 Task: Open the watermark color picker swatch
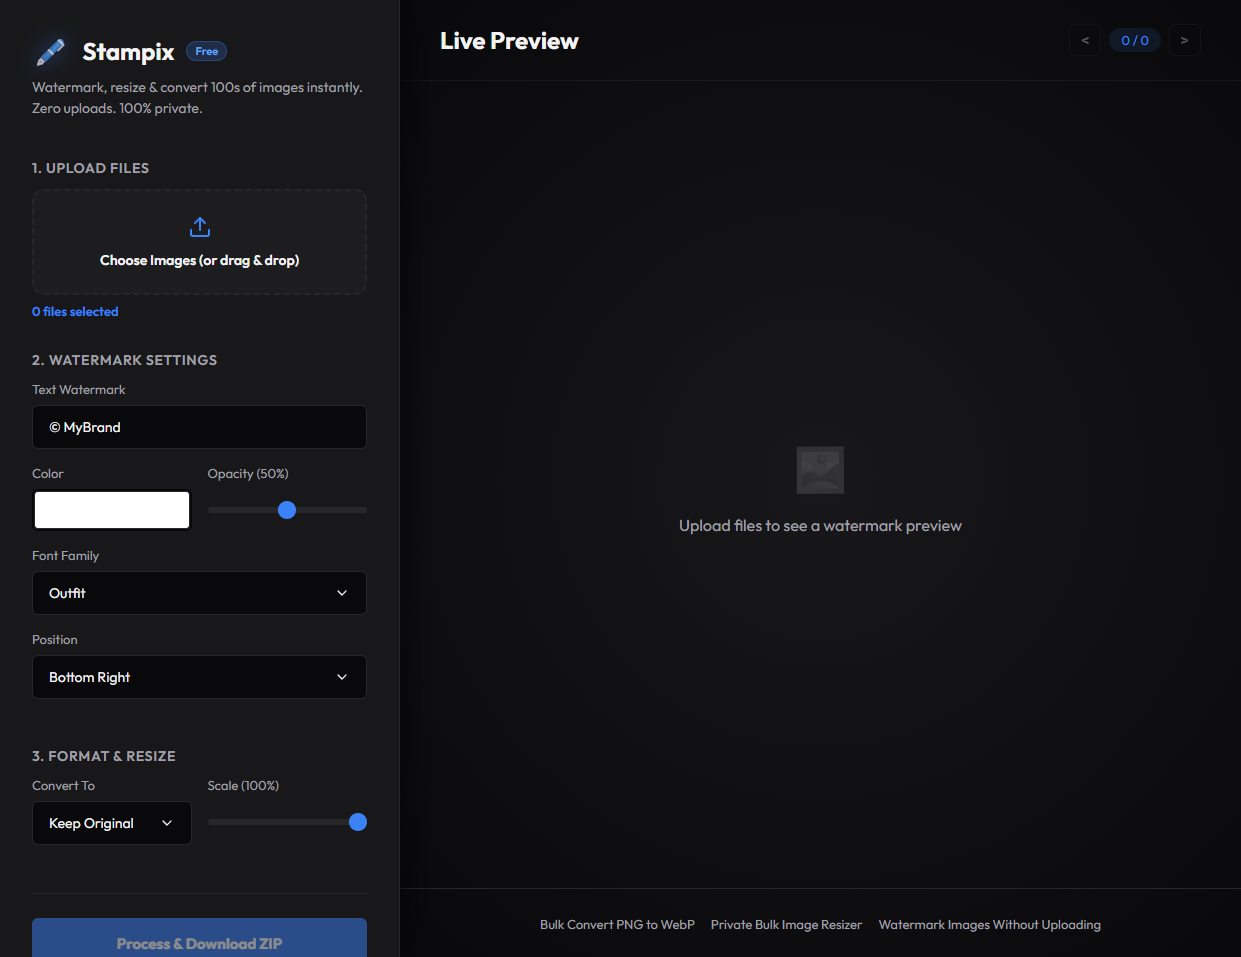pos(111,509)
